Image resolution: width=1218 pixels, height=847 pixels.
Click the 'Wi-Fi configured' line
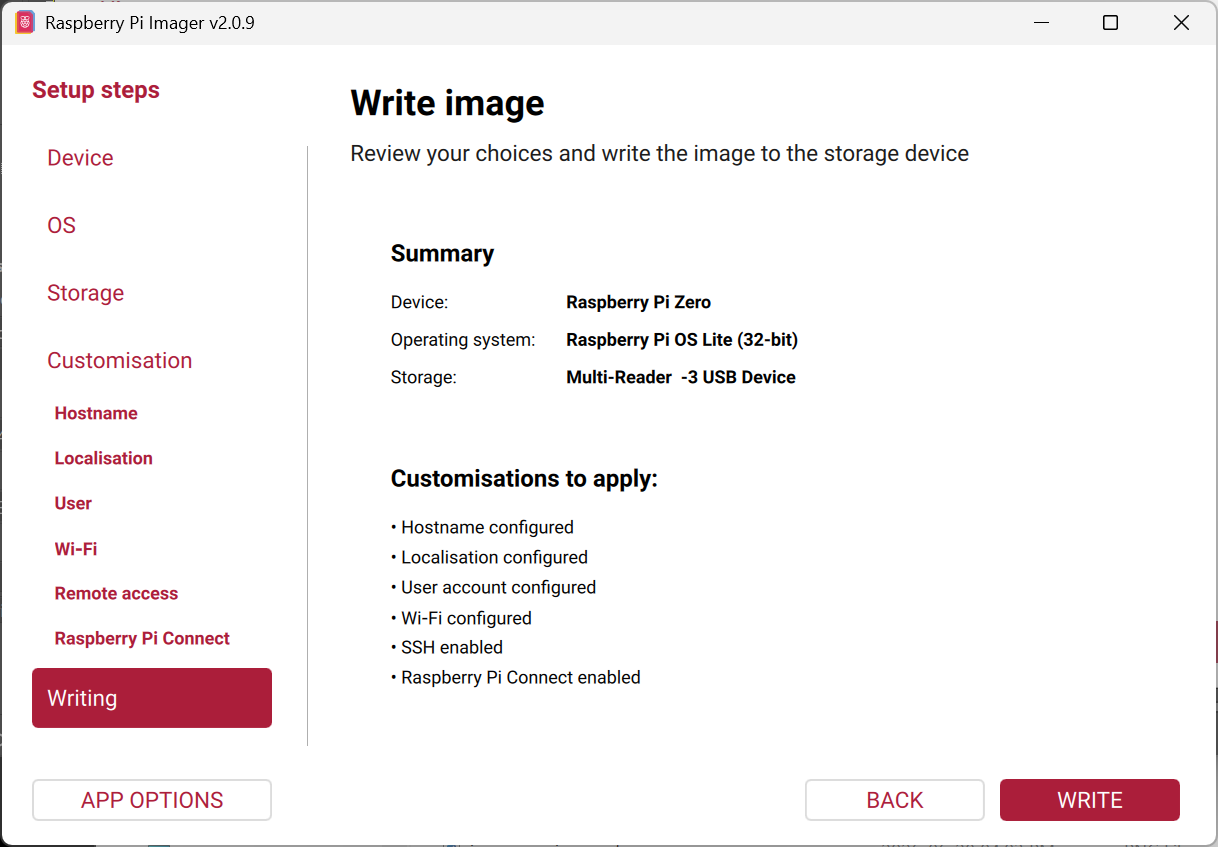point(461,618)
